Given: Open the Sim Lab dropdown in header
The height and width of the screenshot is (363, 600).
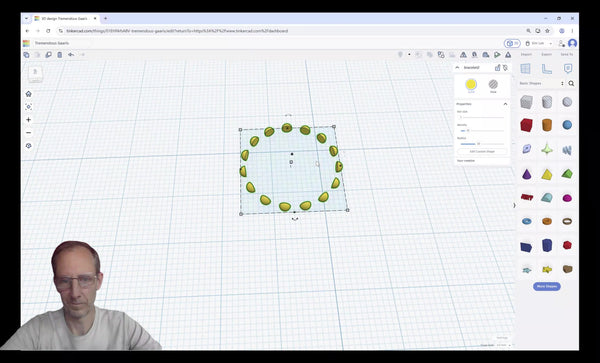Looking at the screenshot, I should point(539,43).
